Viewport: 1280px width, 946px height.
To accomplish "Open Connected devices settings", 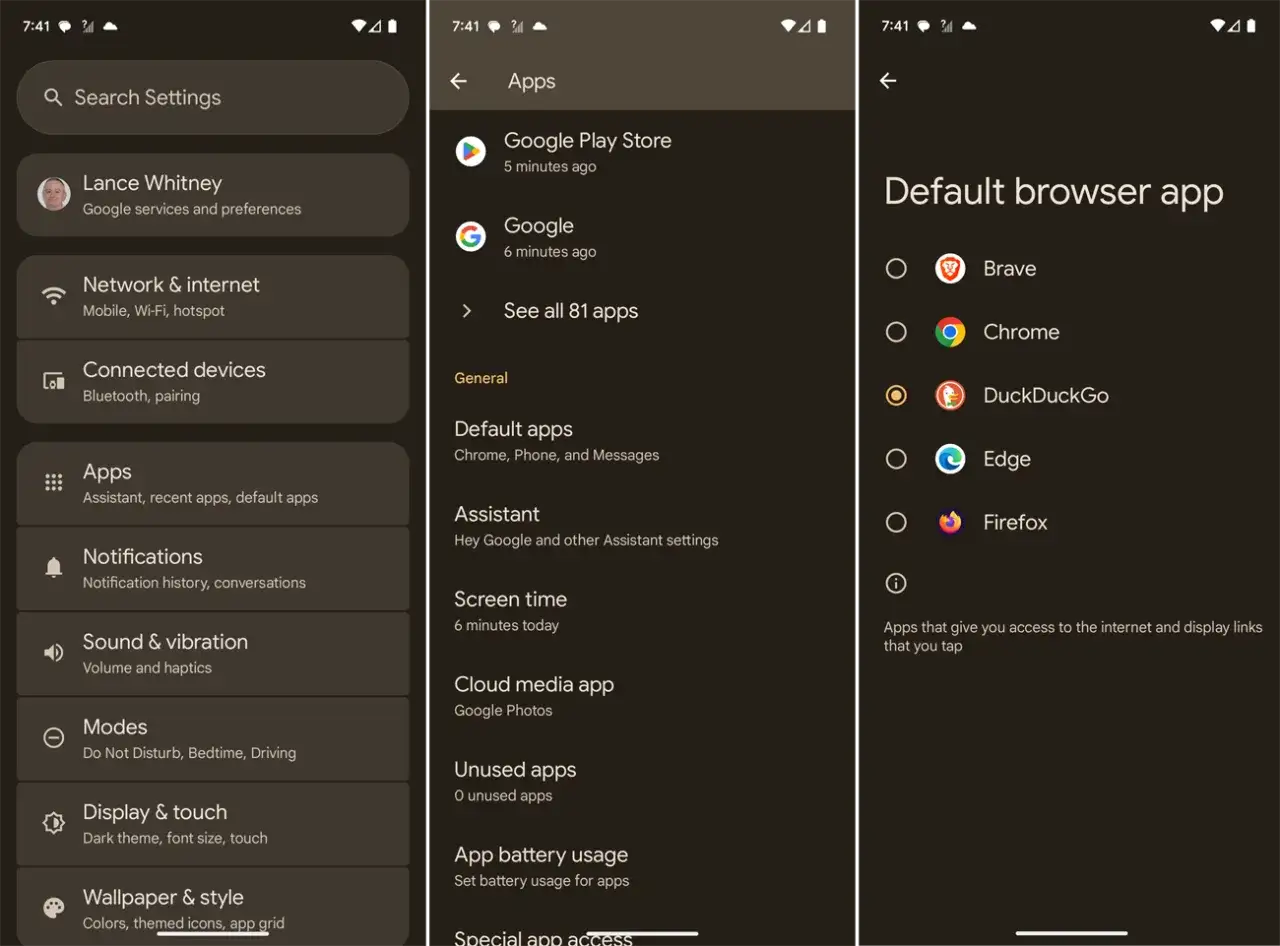I will (x=213, y=381).
